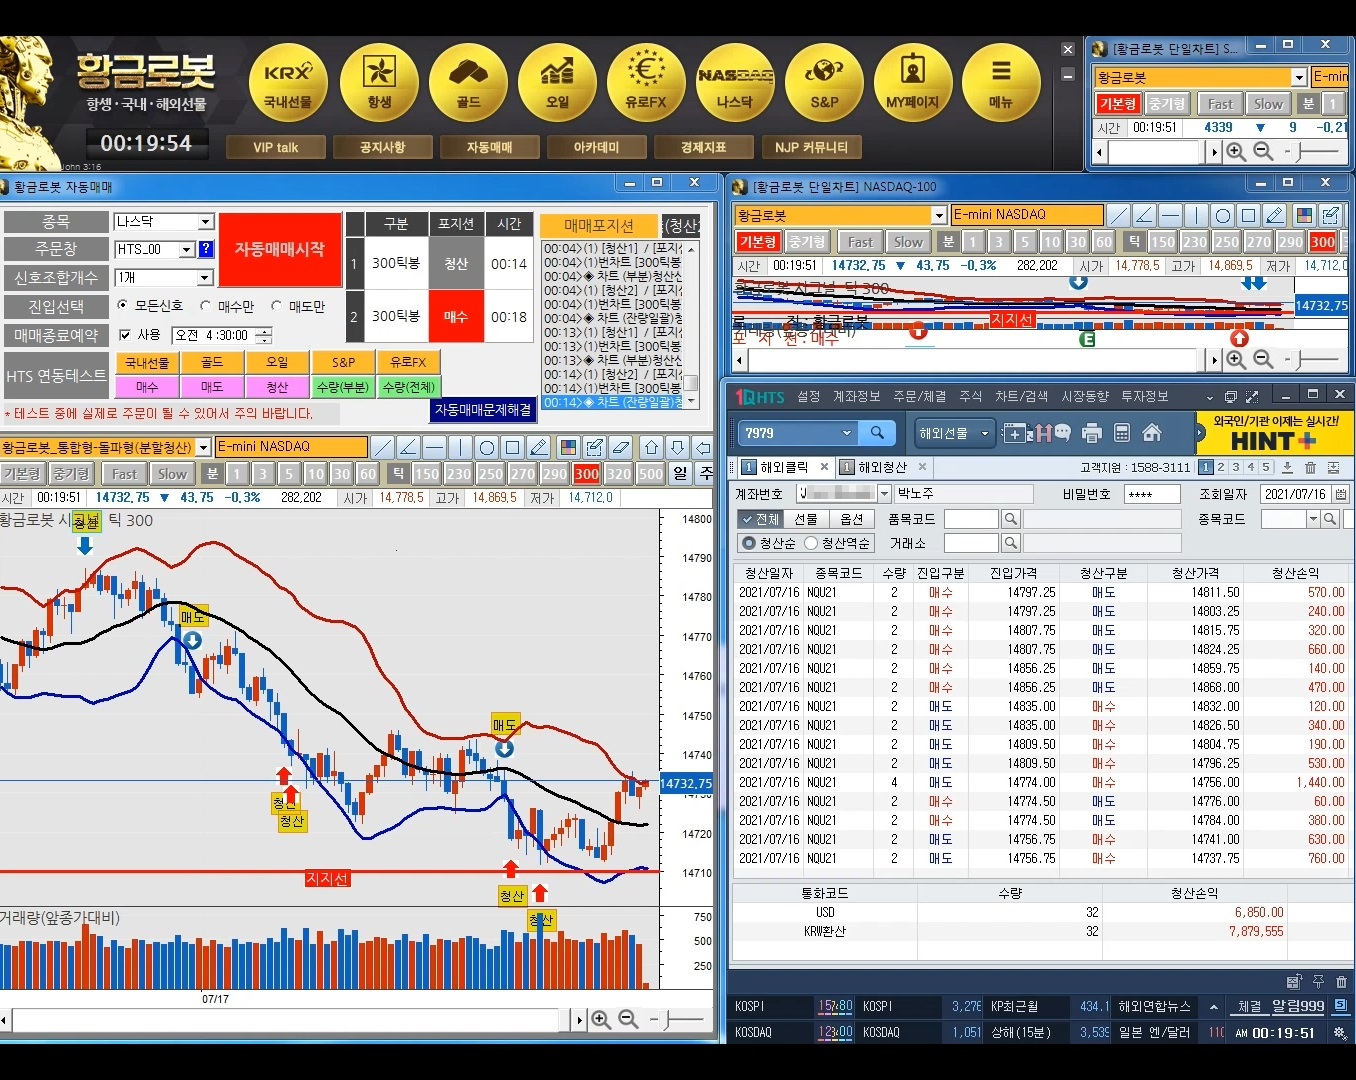Select rectangle drawing tool in main chart toolbar
Screen dimensions: 1356x1080
tap(512, 447)
